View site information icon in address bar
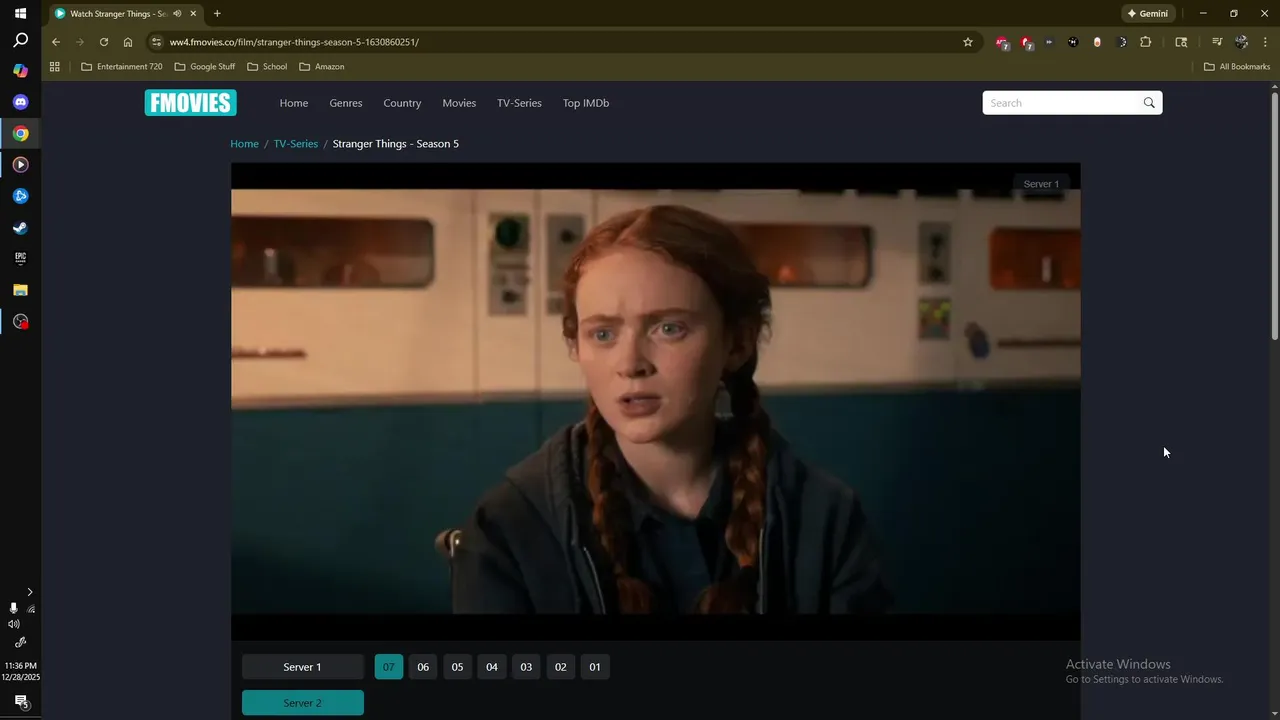This screenshot has width=1280, height=720. pyautogui.click(x=155, y=42)
